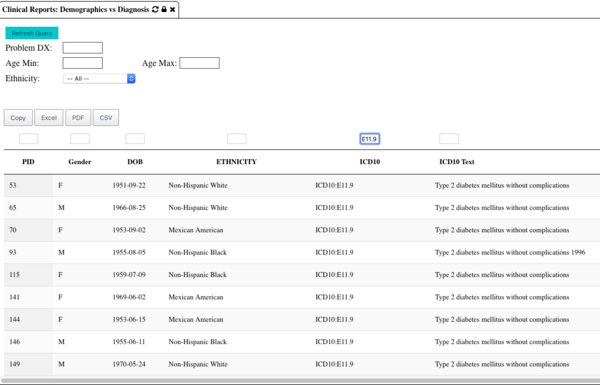This screenshot has height=385, width=600.
Task: Focus the Problem DX input field
Action: tap(83, 48)
